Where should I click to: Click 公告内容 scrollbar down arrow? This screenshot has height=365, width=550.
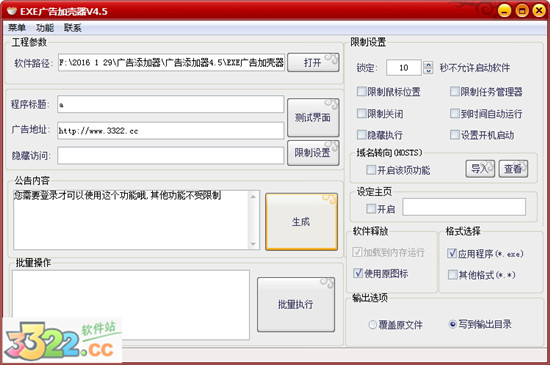point(253,244)
